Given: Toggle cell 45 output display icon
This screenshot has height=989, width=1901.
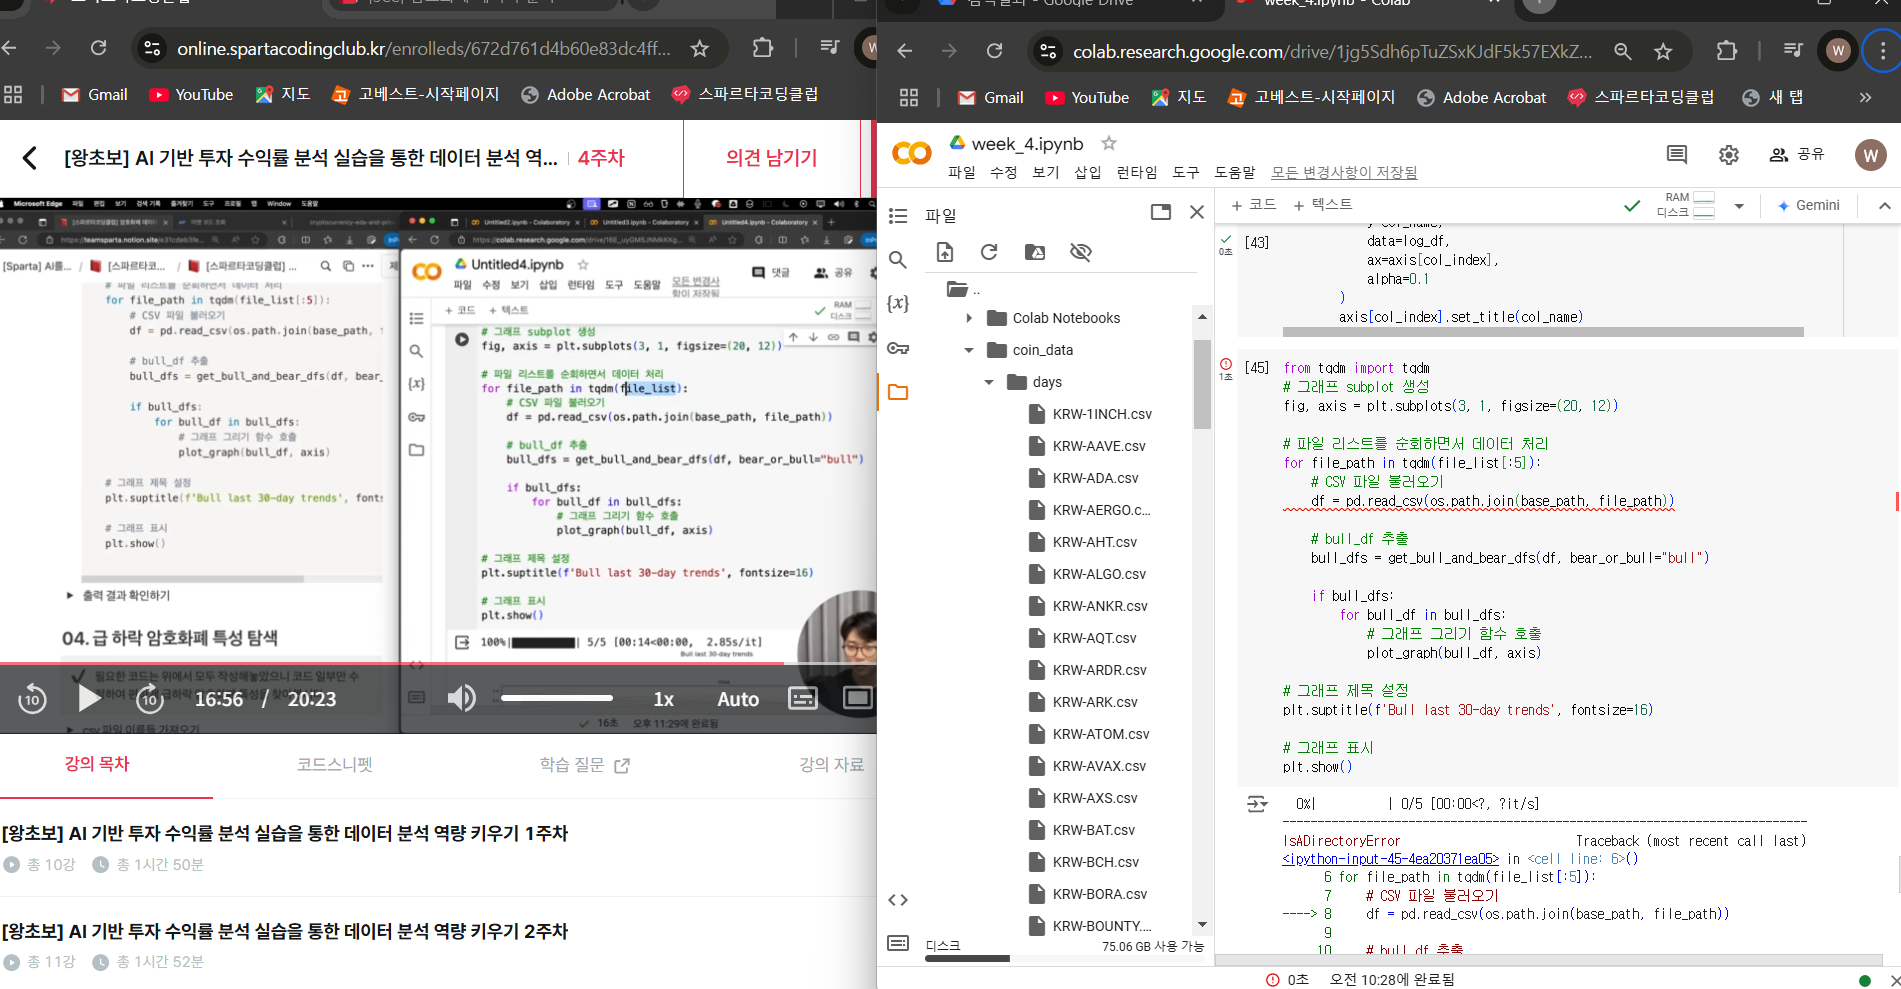Looking at the screenshot, I should (1257, 804).
